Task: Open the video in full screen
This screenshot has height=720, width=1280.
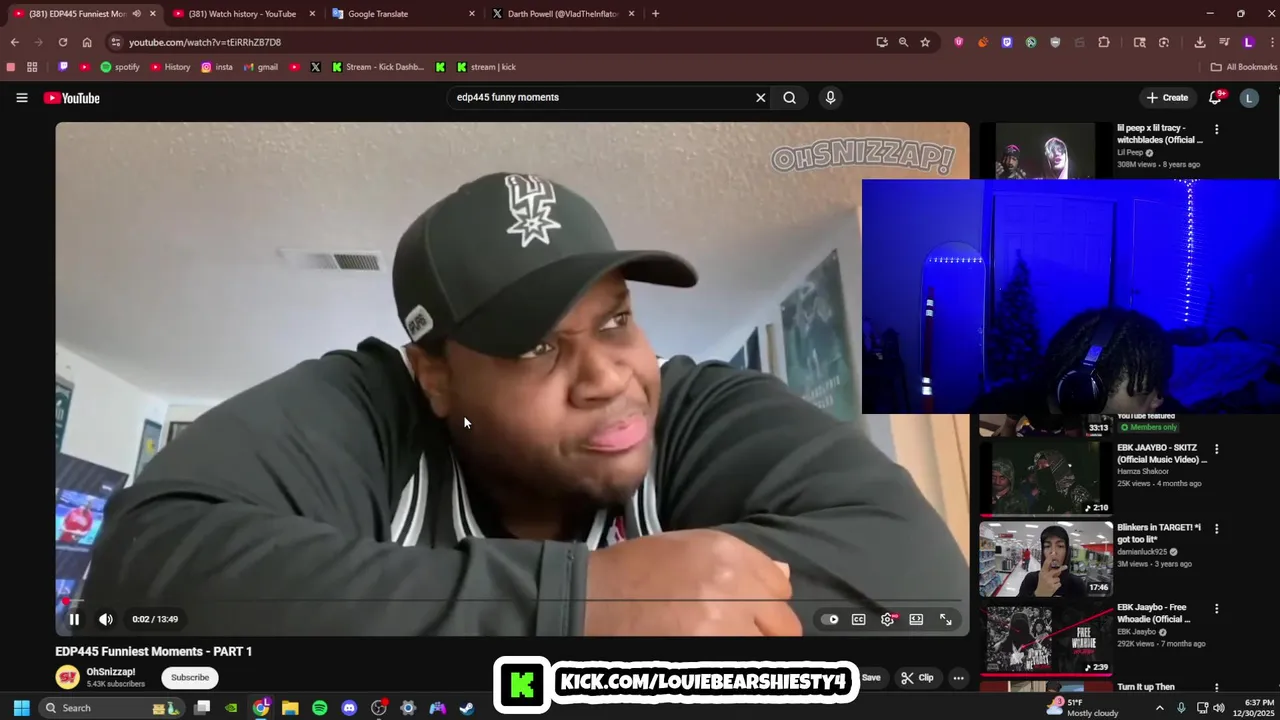Action: click(945, 619)
